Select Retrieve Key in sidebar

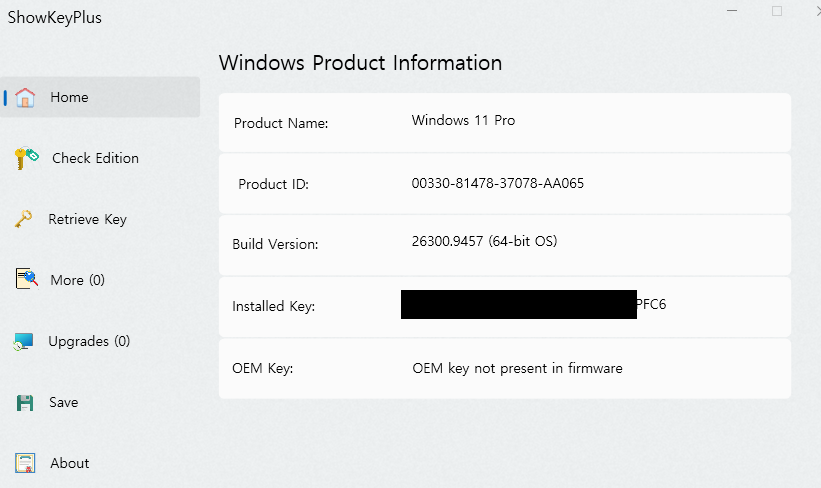coord(87,219)
